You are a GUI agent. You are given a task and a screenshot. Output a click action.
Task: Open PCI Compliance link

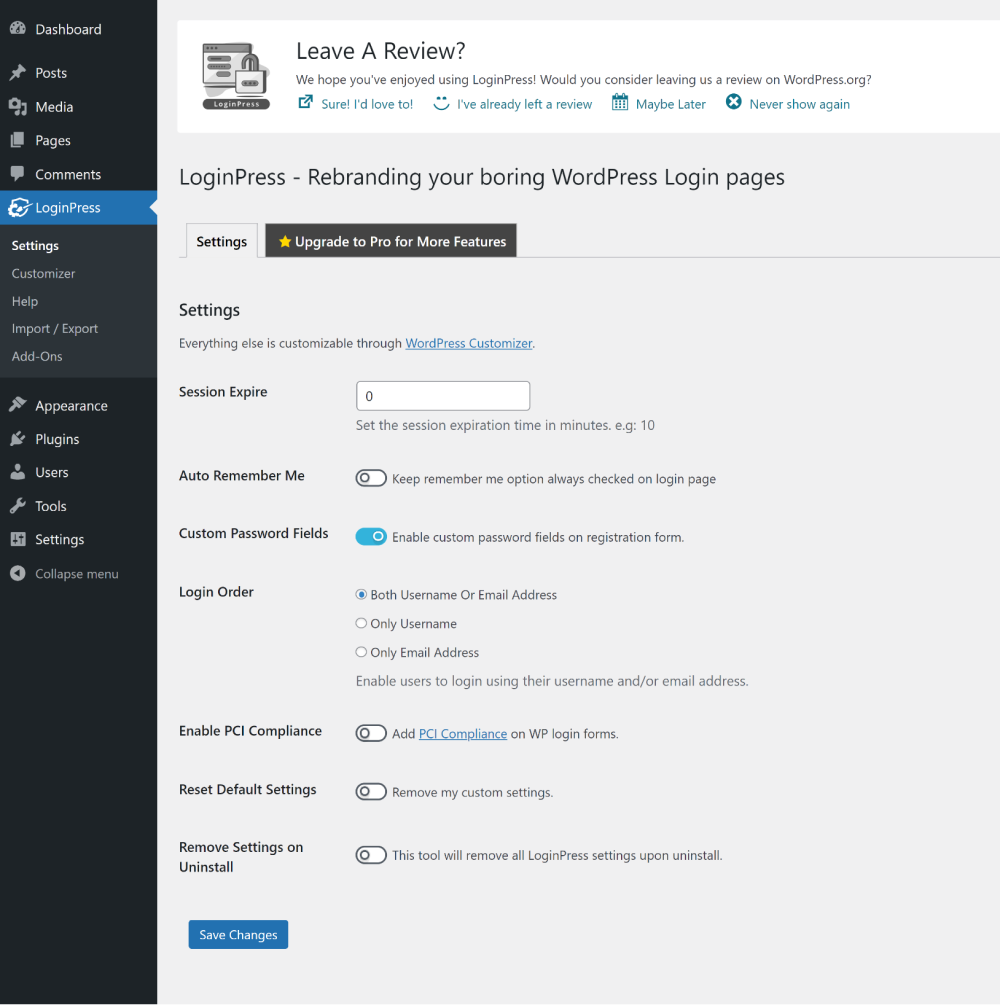point(463,733)
